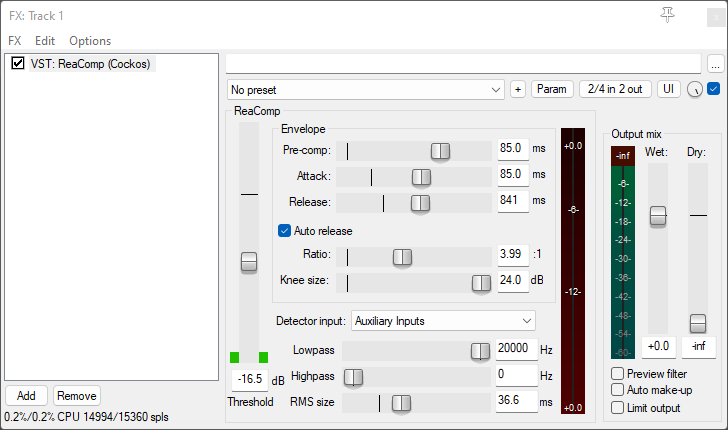Enable Preview filter
The height and width of the screenshot is (430, 728).
[617, 373]
